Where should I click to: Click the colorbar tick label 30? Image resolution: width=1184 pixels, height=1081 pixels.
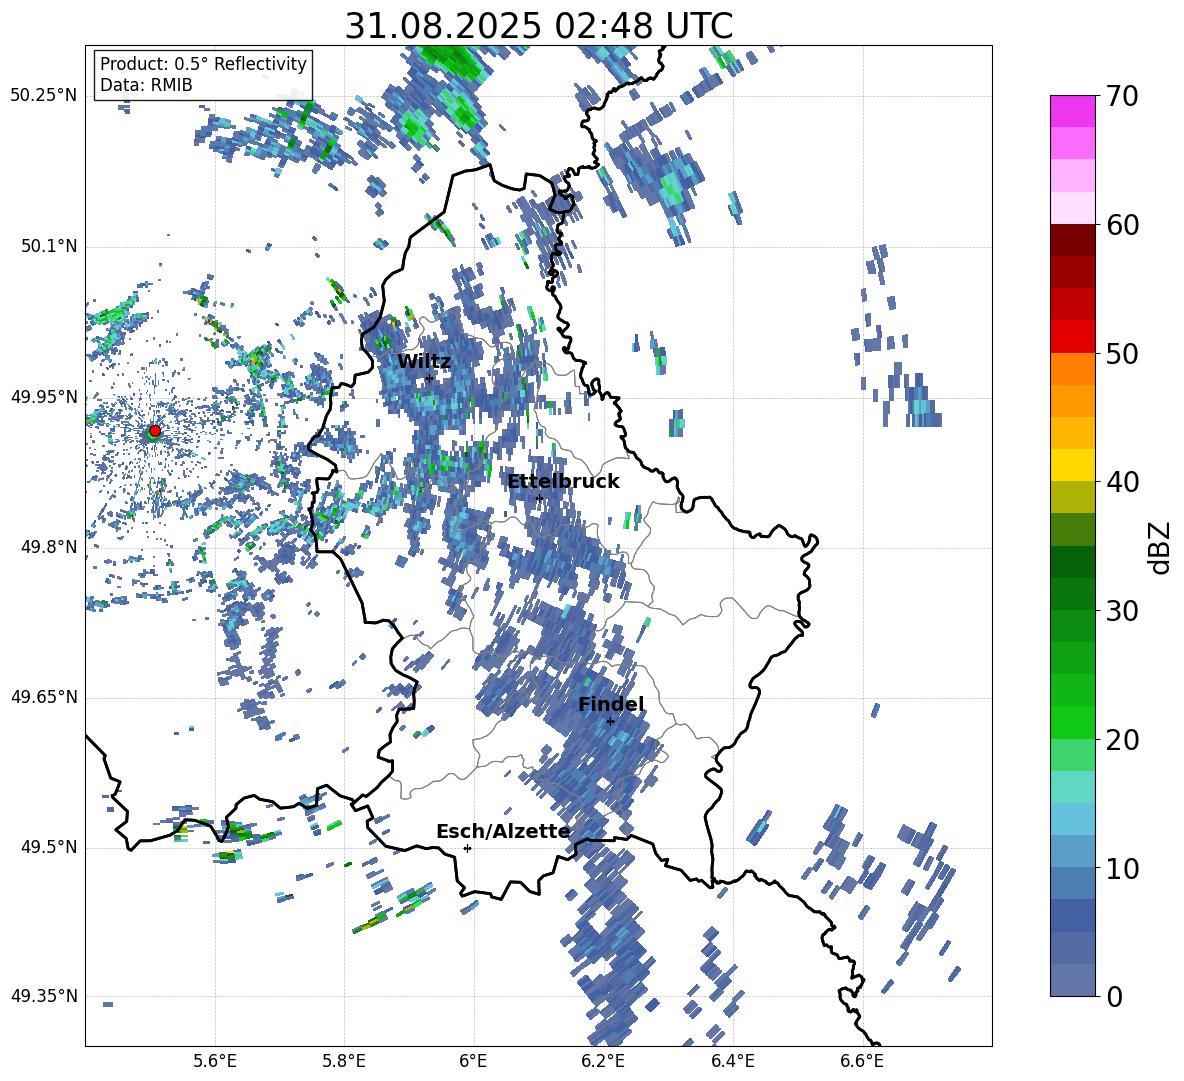[x=1122, y=611]
